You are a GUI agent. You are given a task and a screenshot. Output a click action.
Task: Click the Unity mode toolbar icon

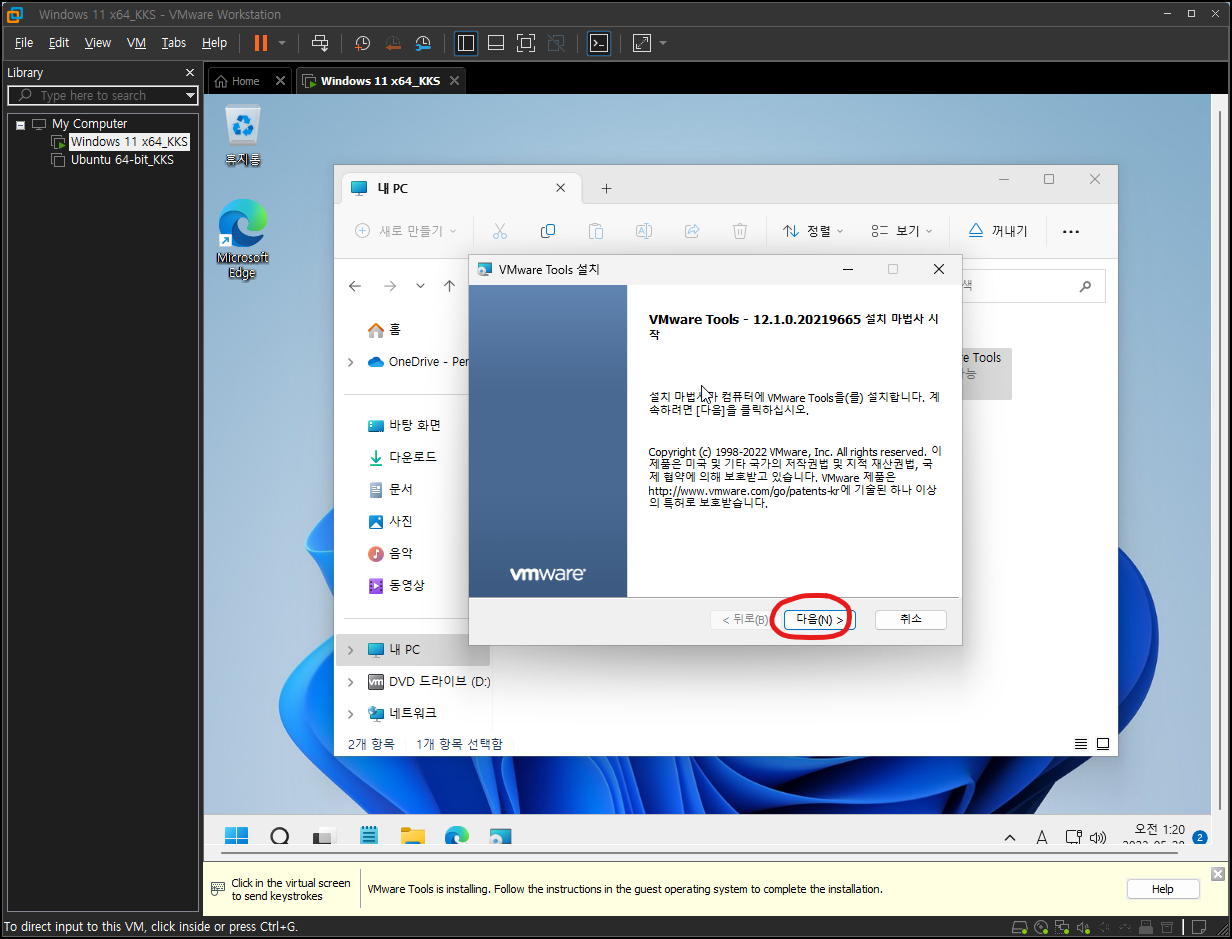point(557,43)
